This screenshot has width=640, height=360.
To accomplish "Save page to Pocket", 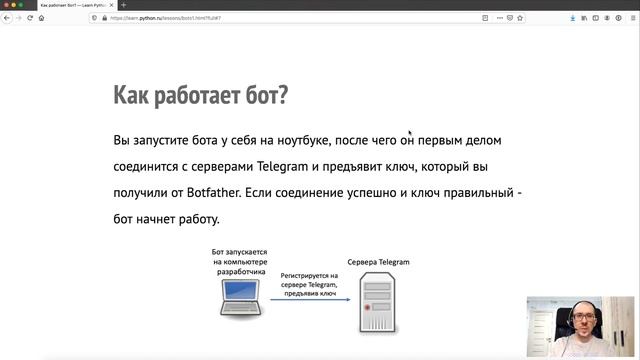I will click(x=510, y=18).
